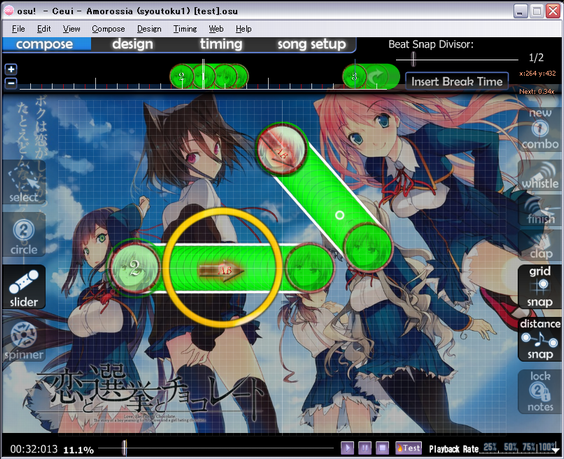Image resolution: width=564 pixels, height=459 pixels.
Task: Open the Timing menu
Action: [x=185, y=29]
